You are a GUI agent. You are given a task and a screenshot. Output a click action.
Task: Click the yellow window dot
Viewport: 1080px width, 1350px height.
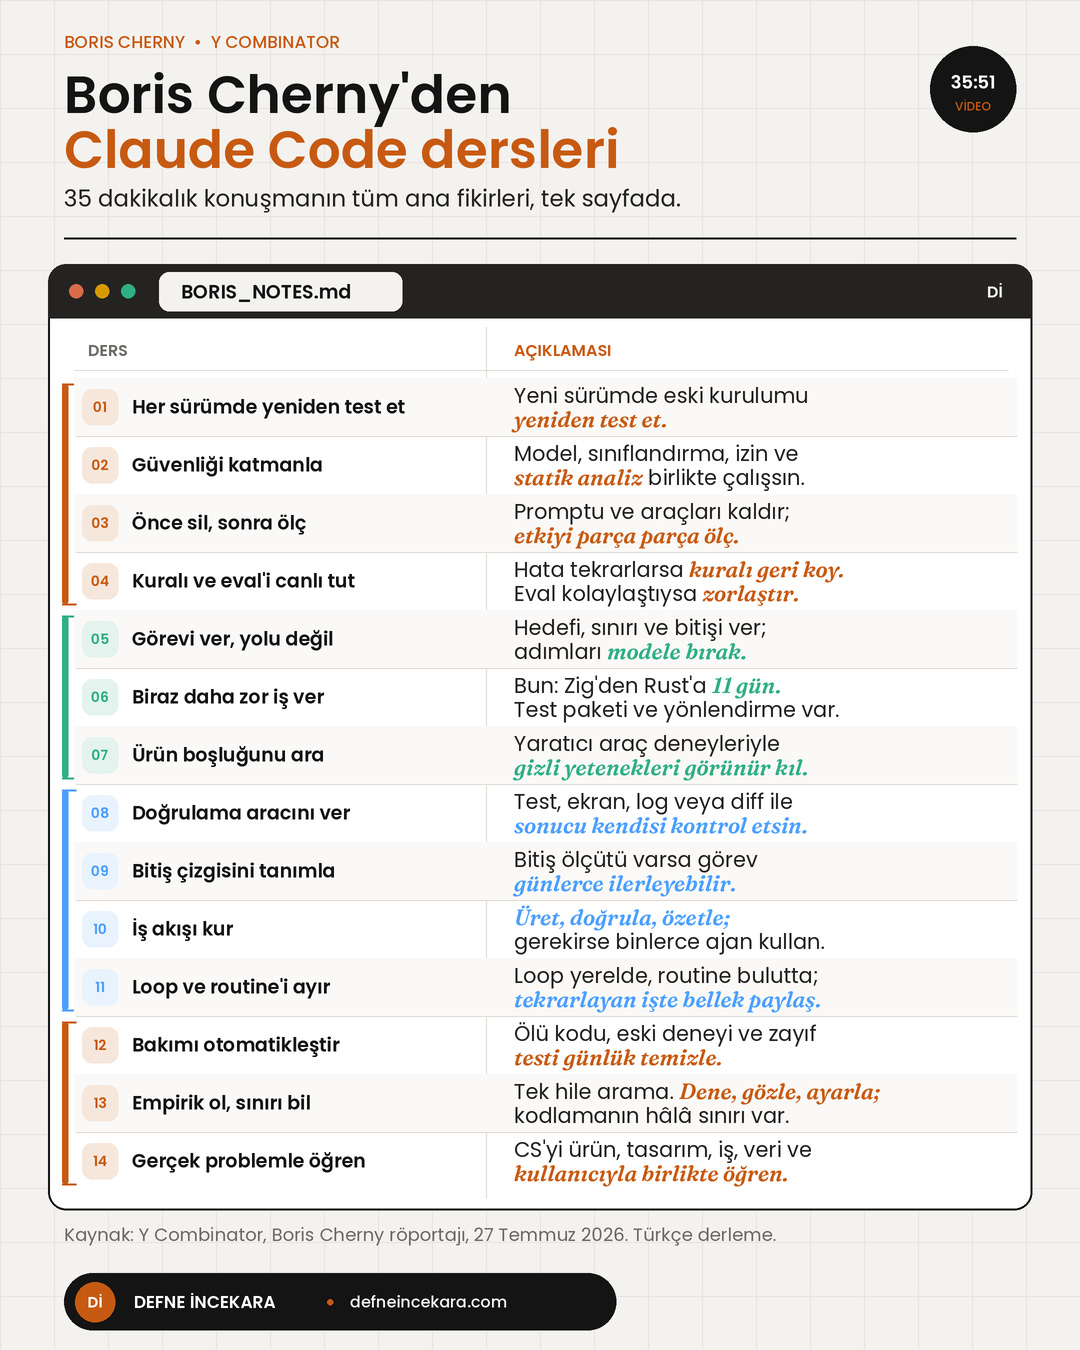point(102,291)
